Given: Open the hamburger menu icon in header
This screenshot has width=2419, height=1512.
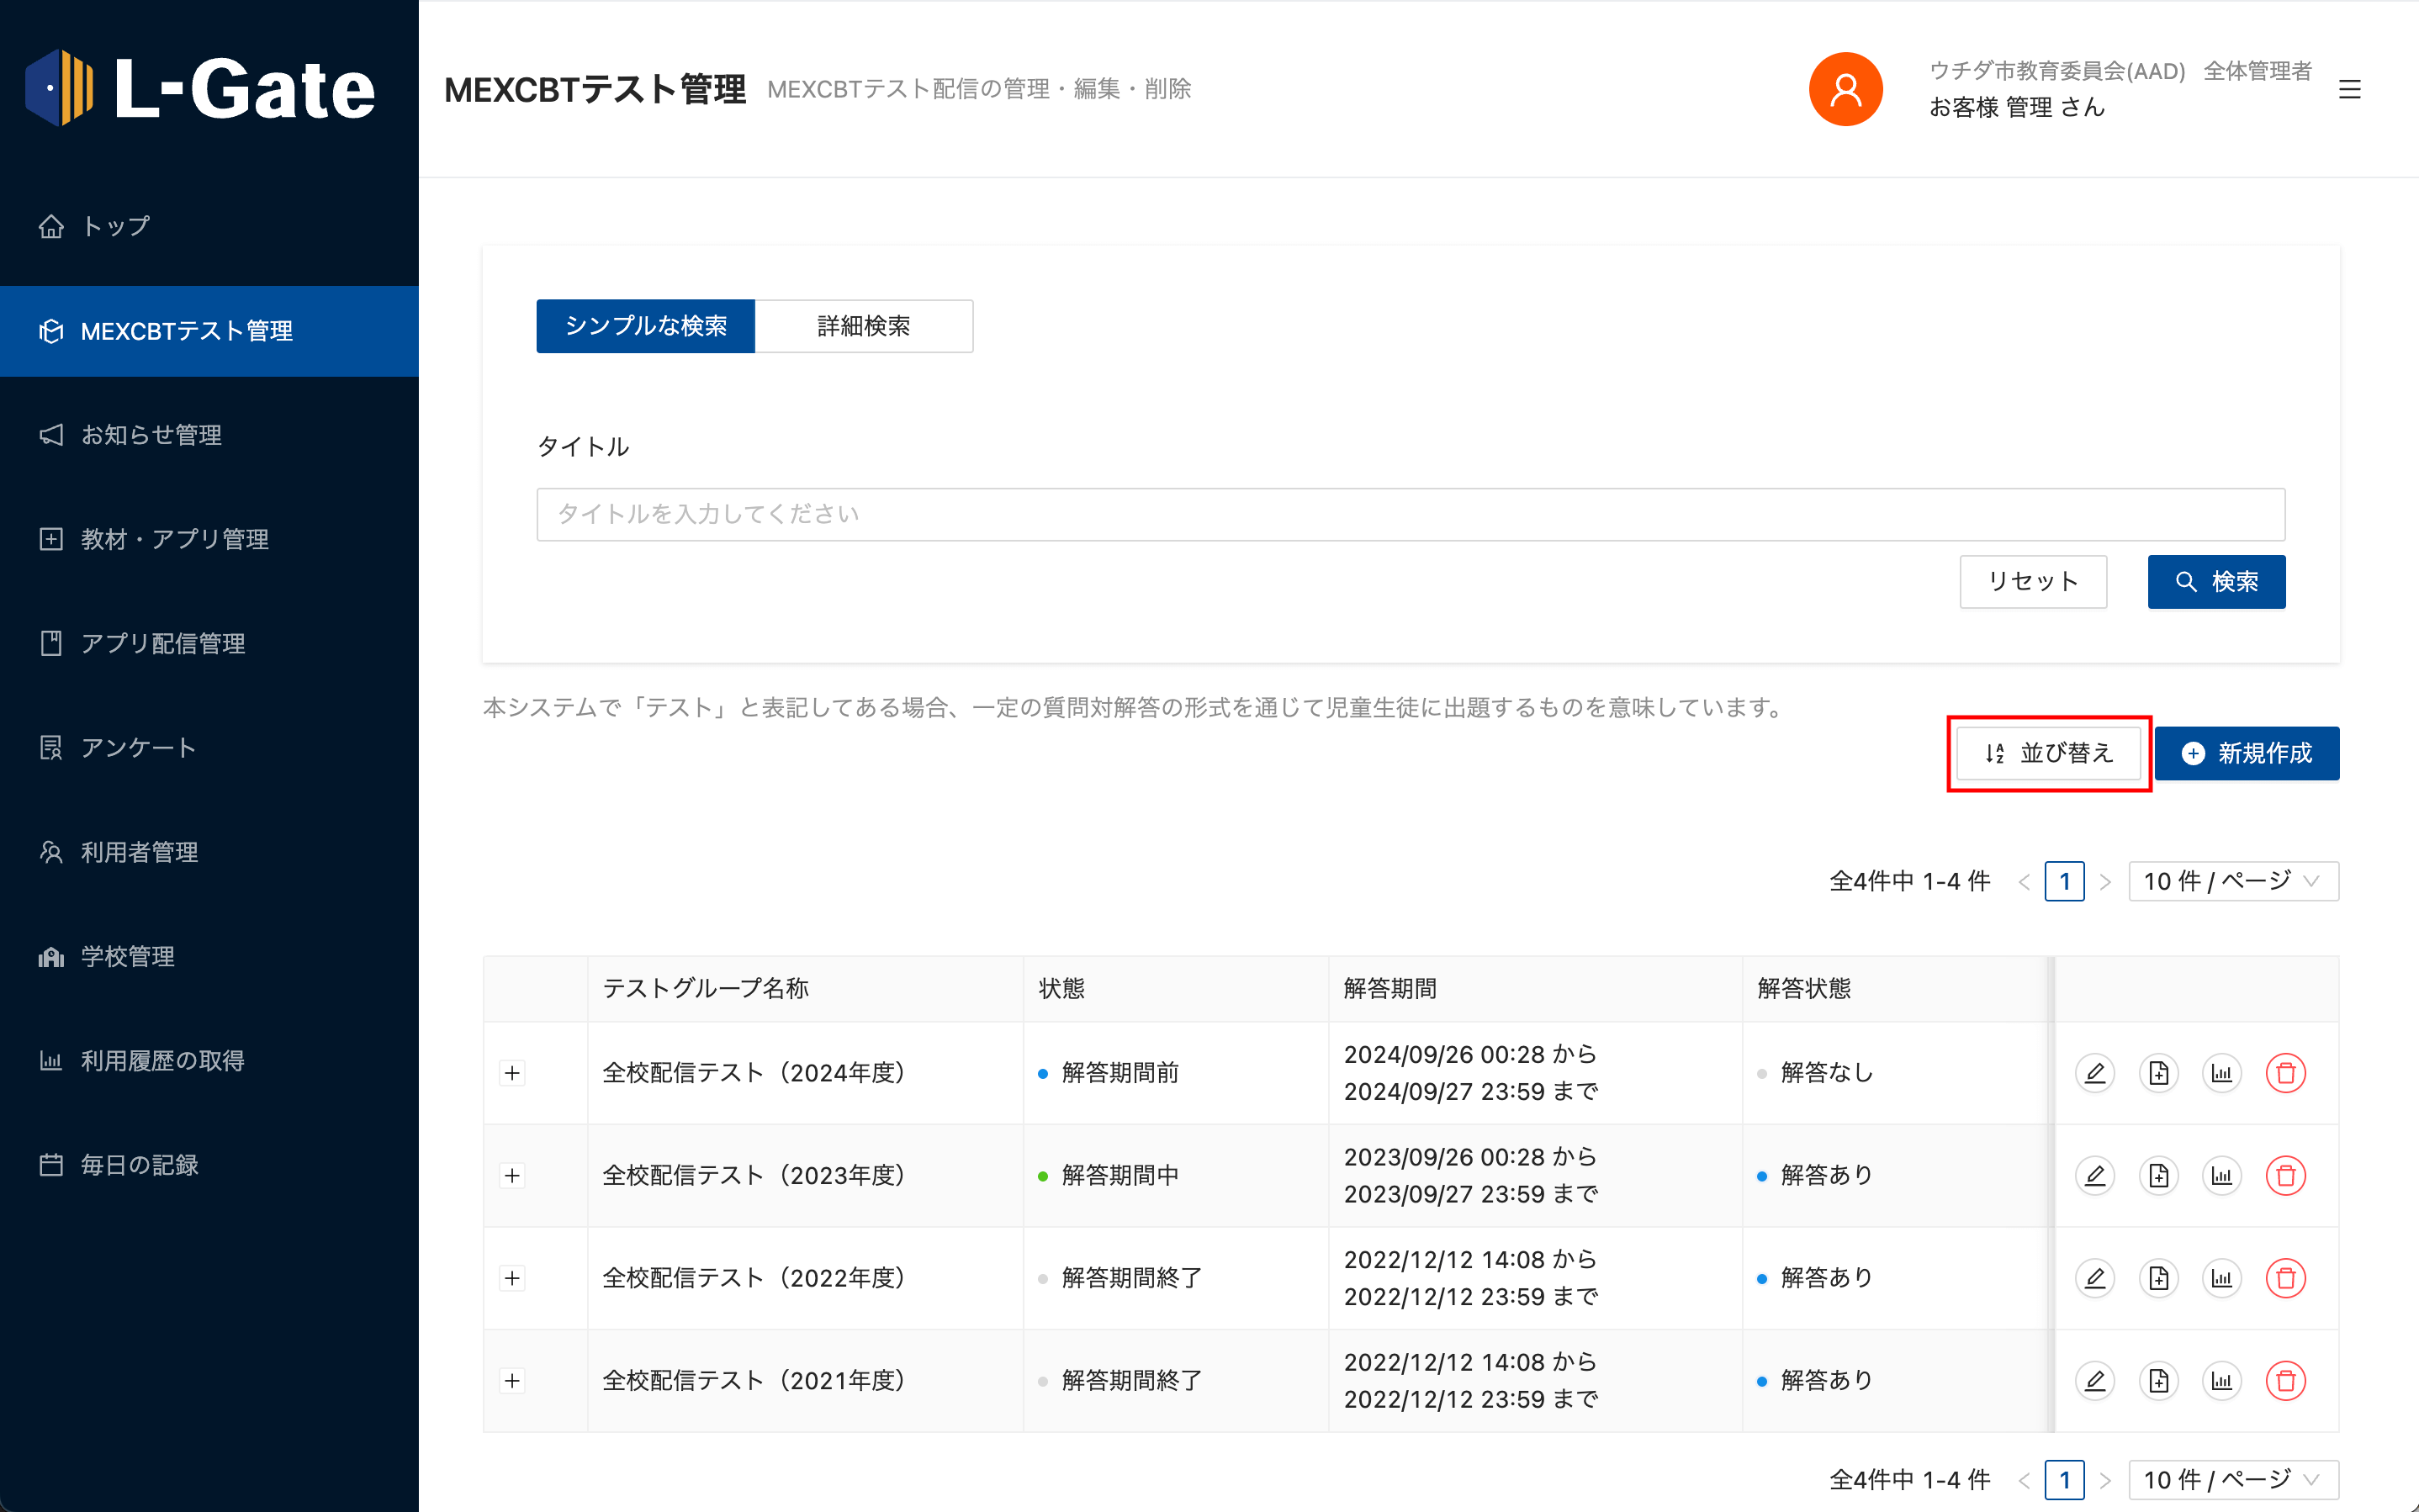Looking at the screenshot, I should point(2350,89).
